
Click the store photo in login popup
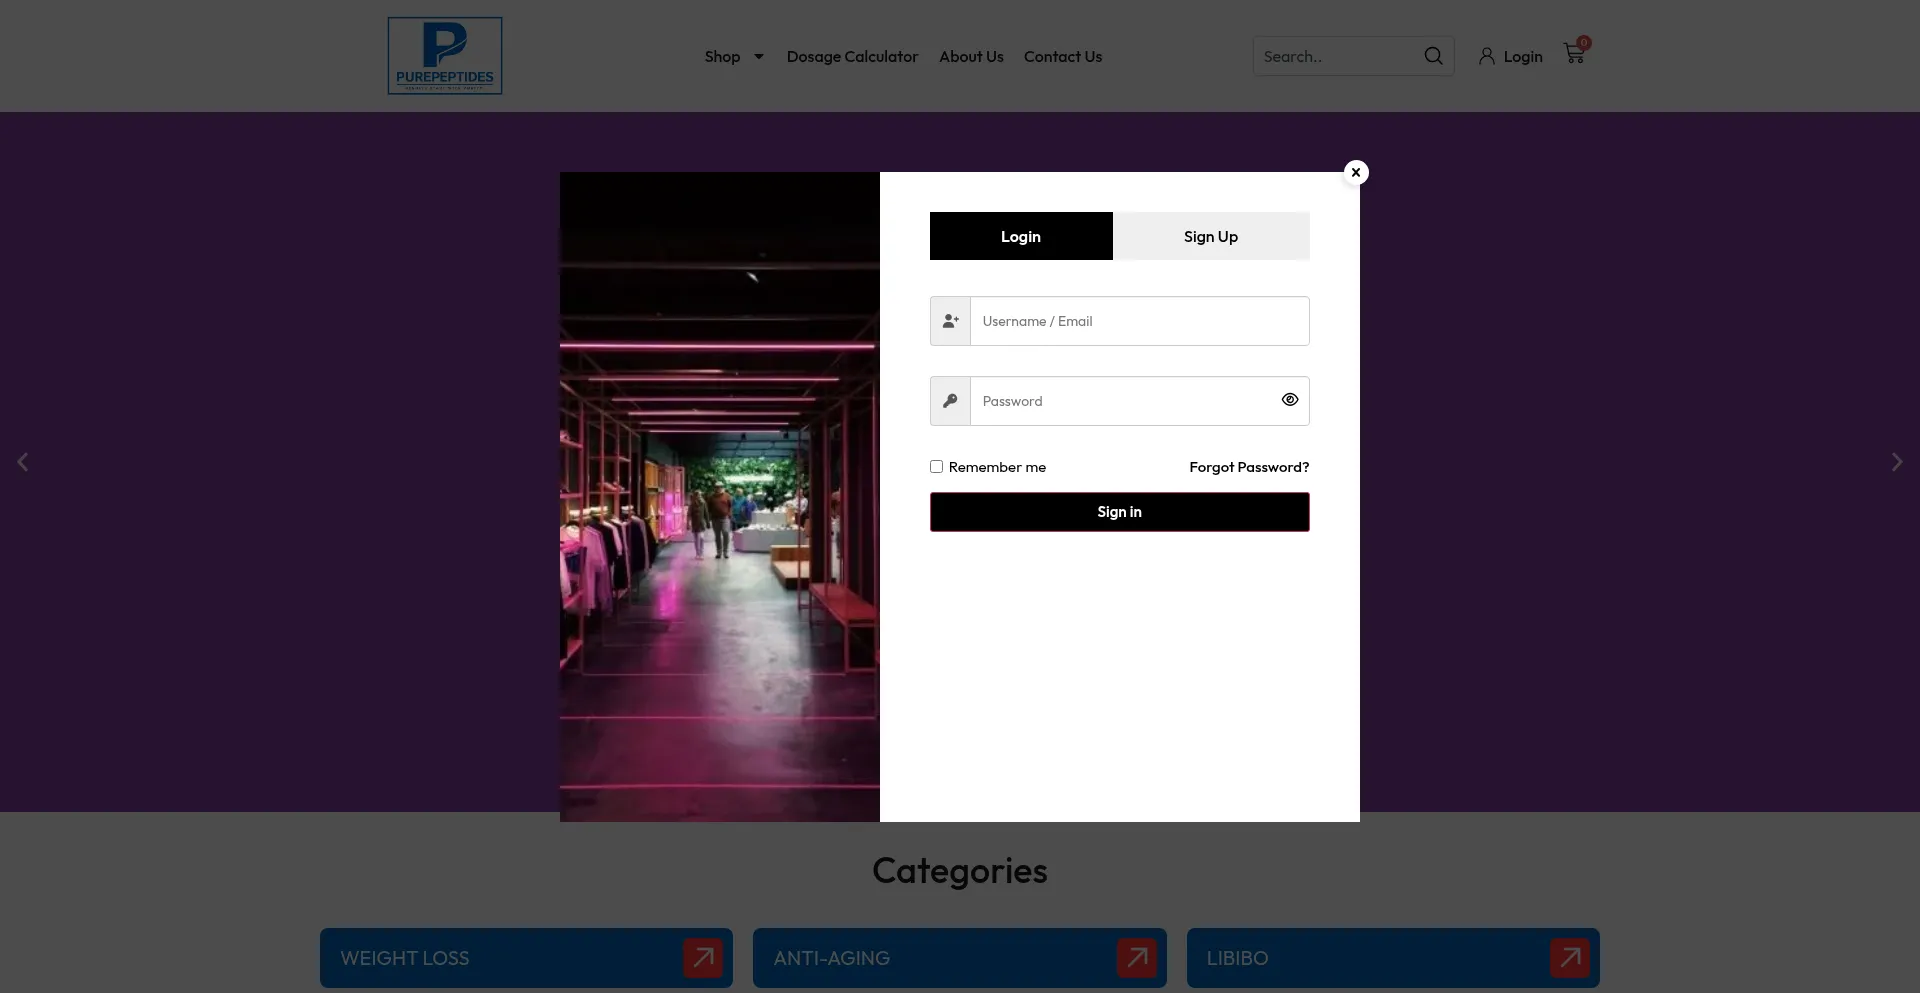(x=720, y=497)
